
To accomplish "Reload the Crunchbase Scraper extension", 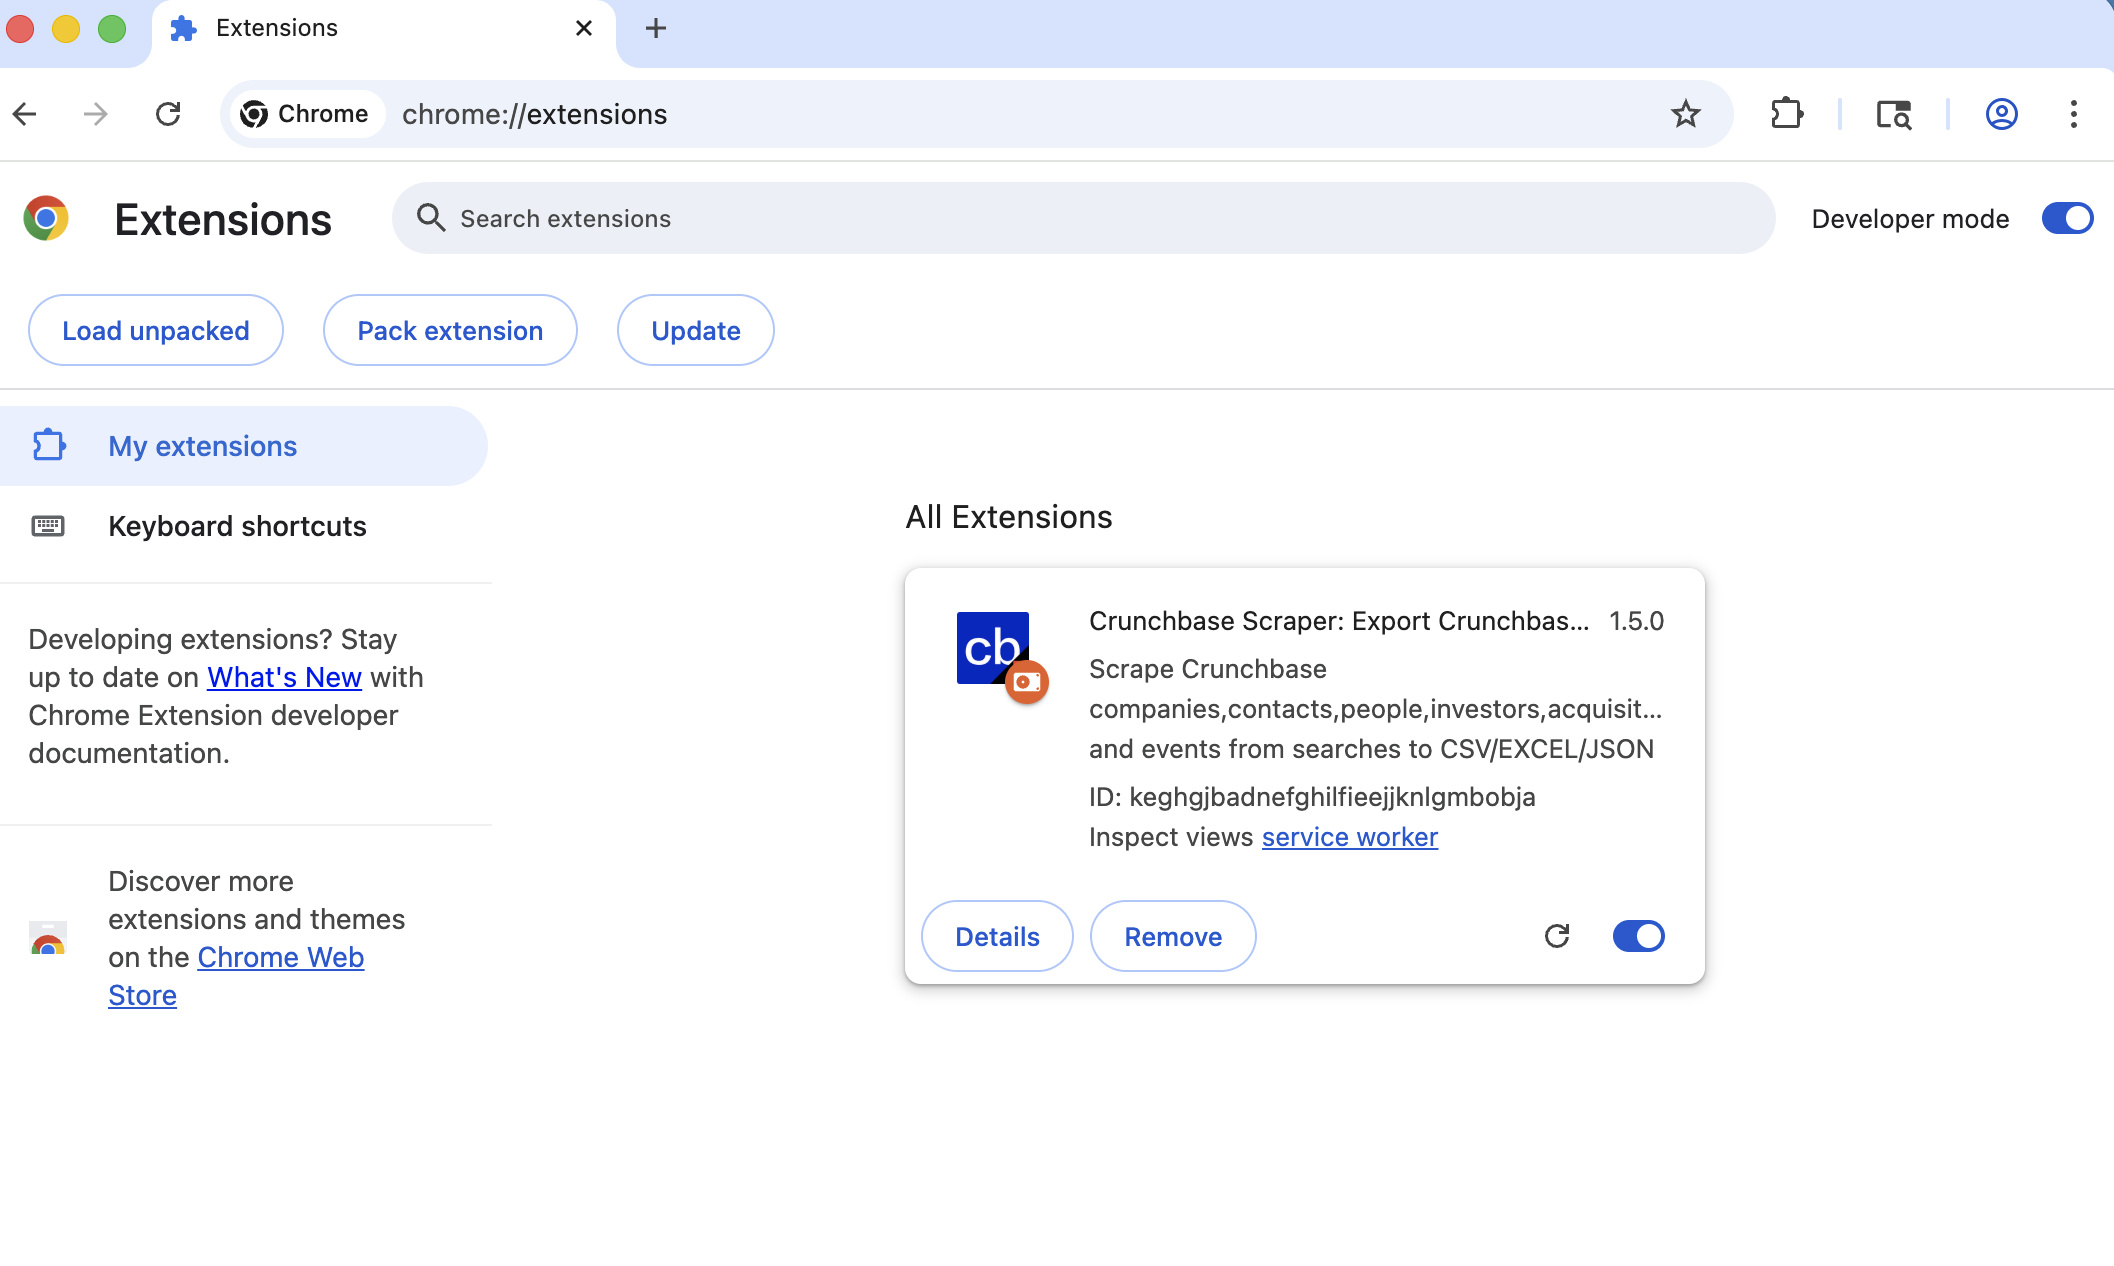I will 1557,936.
